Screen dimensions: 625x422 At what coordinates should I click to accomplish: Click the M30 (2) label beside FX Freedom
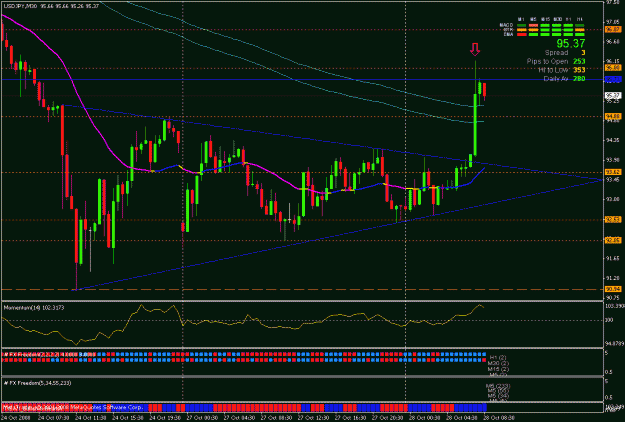[x=498, y=363]
